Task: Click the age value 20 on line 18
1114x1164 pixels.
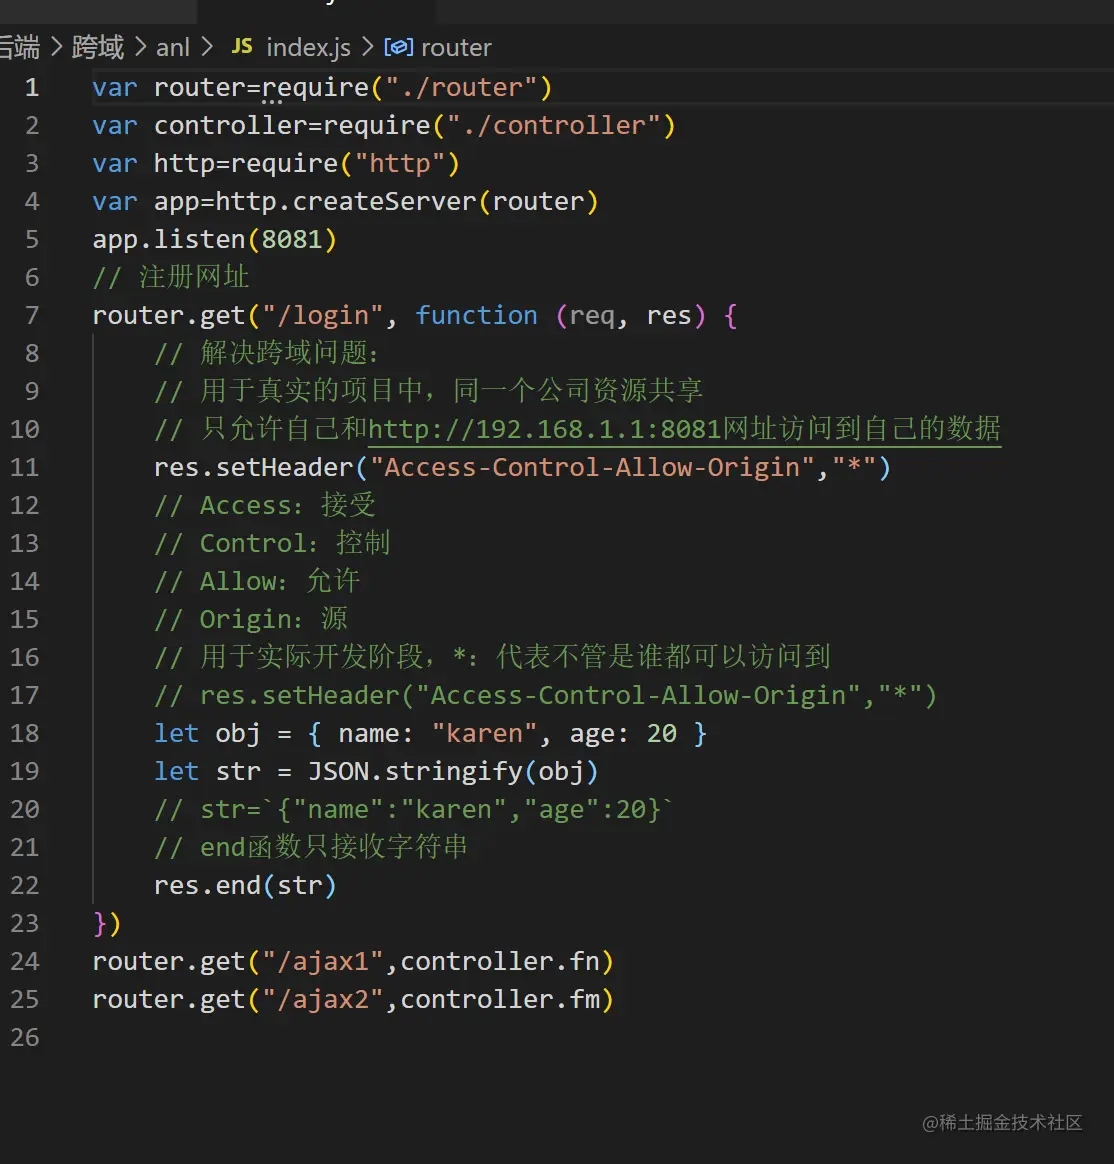Action: point(661,733)
